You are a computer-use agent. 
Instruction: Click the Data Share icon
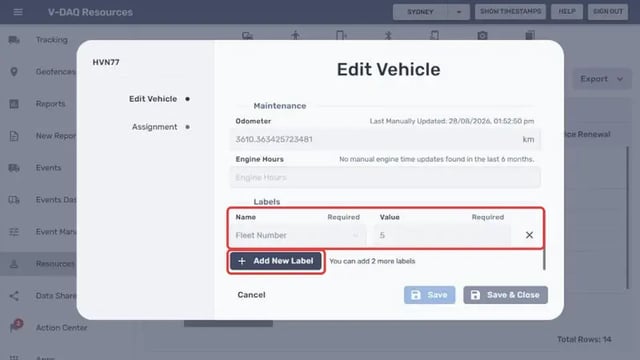14,296
